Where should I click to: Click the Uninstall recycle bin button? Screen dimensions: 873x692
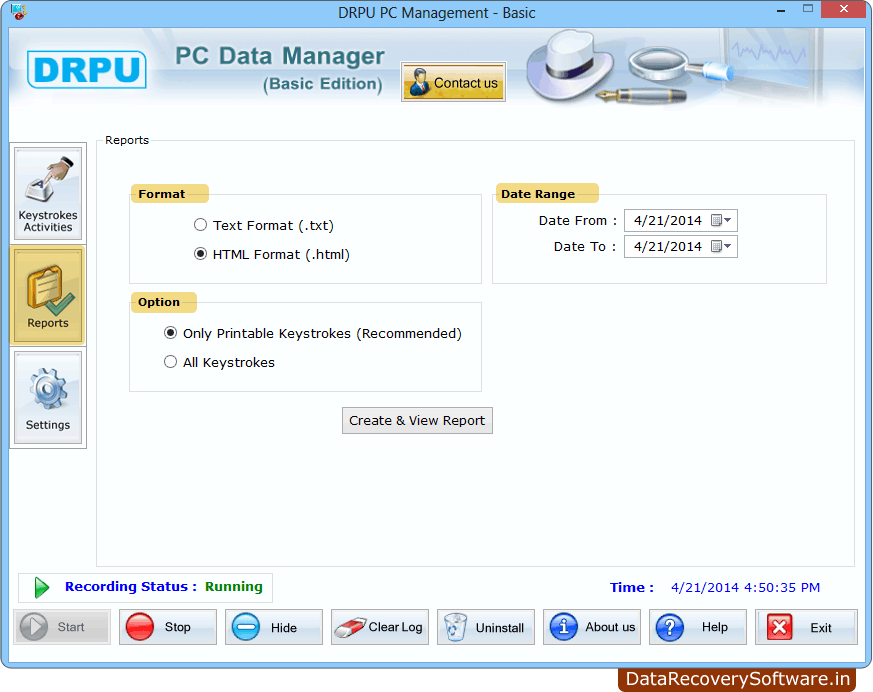point(485,627)
